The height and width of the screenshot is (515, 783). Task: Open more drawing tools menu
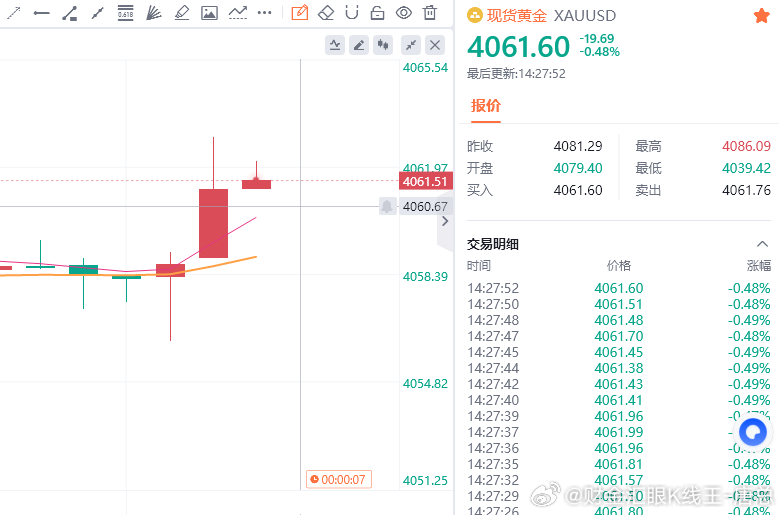pos(265,12)
